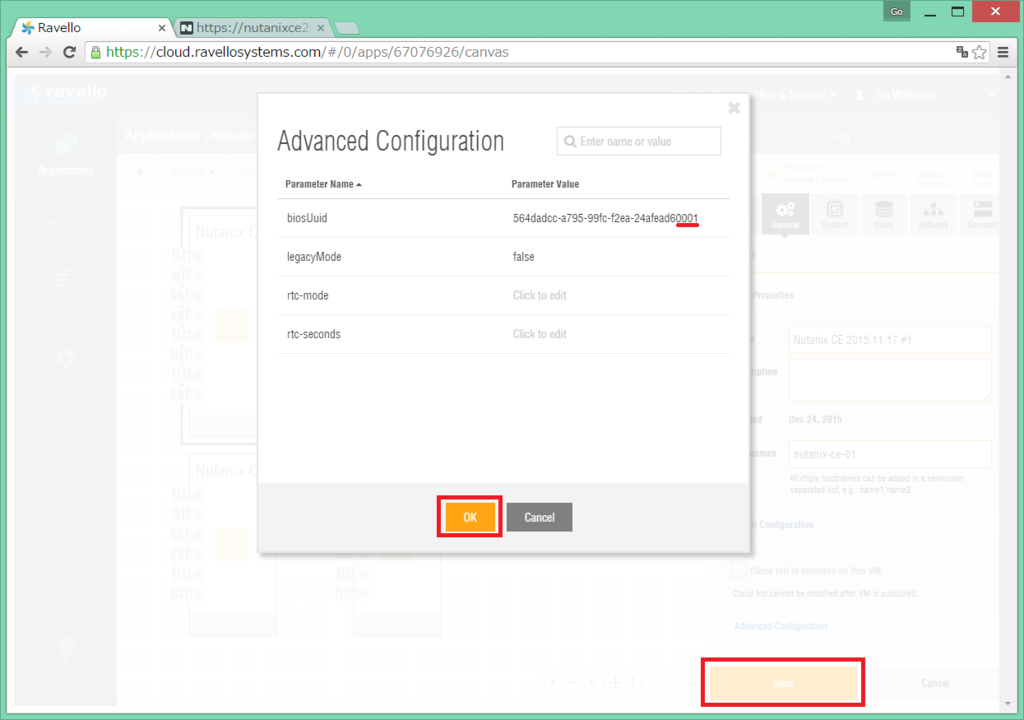Viewport: 1024px width, 720px height.
Task: Click Cancel in the Advanced Configuration dialog
Action: pyautogui.click(x=539, y=517)
